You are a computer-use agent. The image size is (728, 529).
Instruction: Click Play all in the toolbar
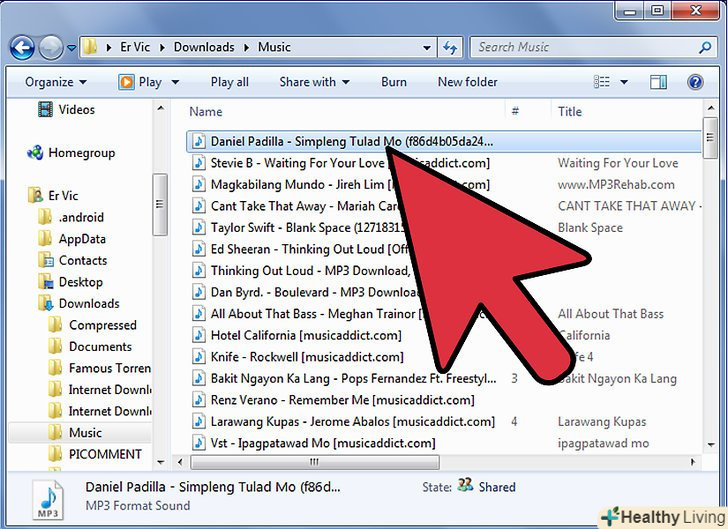click(x=230, y=82)
